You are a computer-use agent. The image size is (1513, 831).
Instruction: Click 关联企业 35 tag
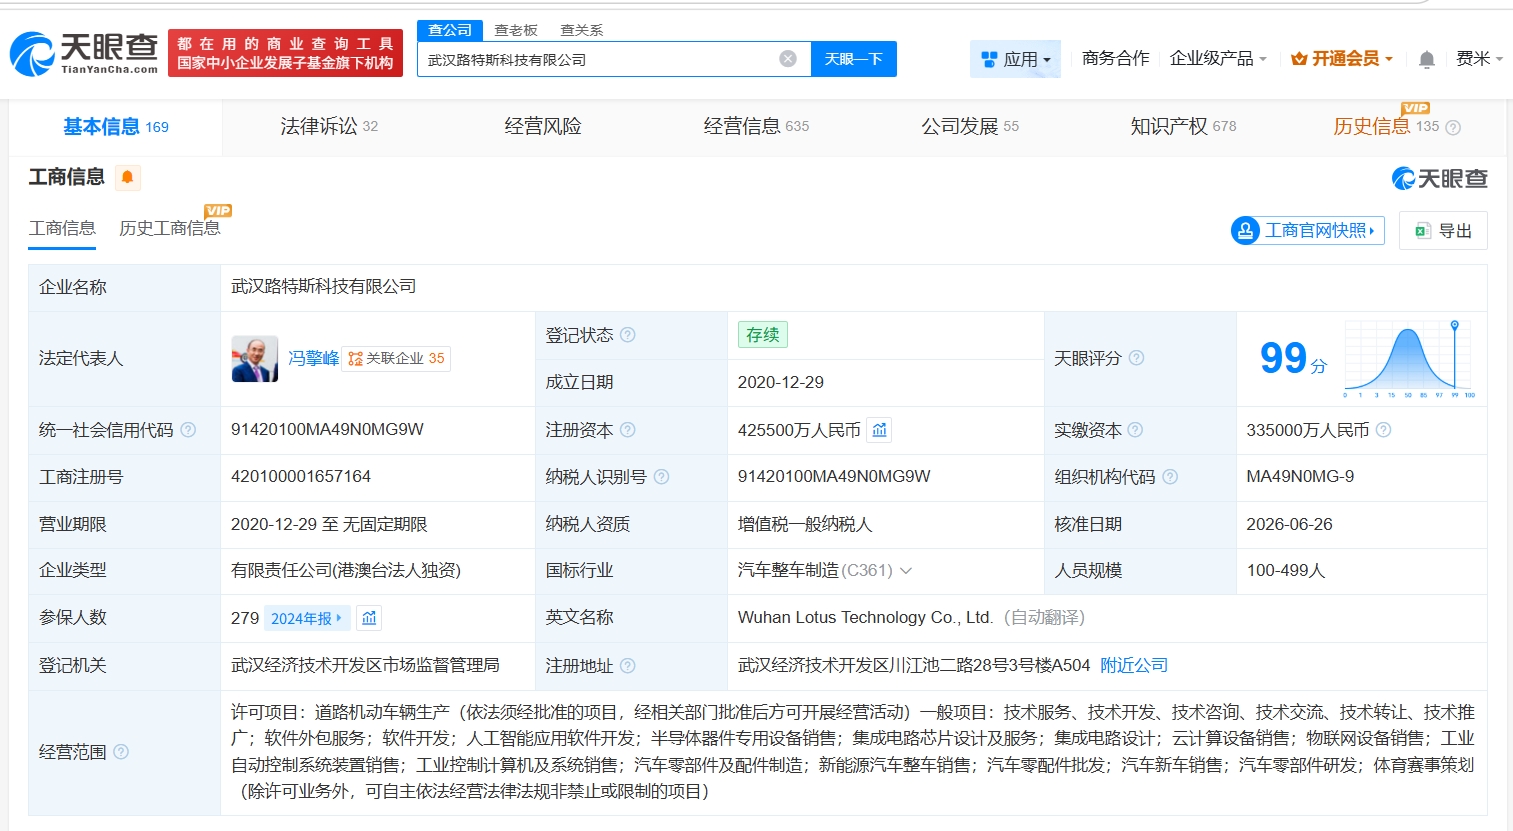click(x=396, y=359)
